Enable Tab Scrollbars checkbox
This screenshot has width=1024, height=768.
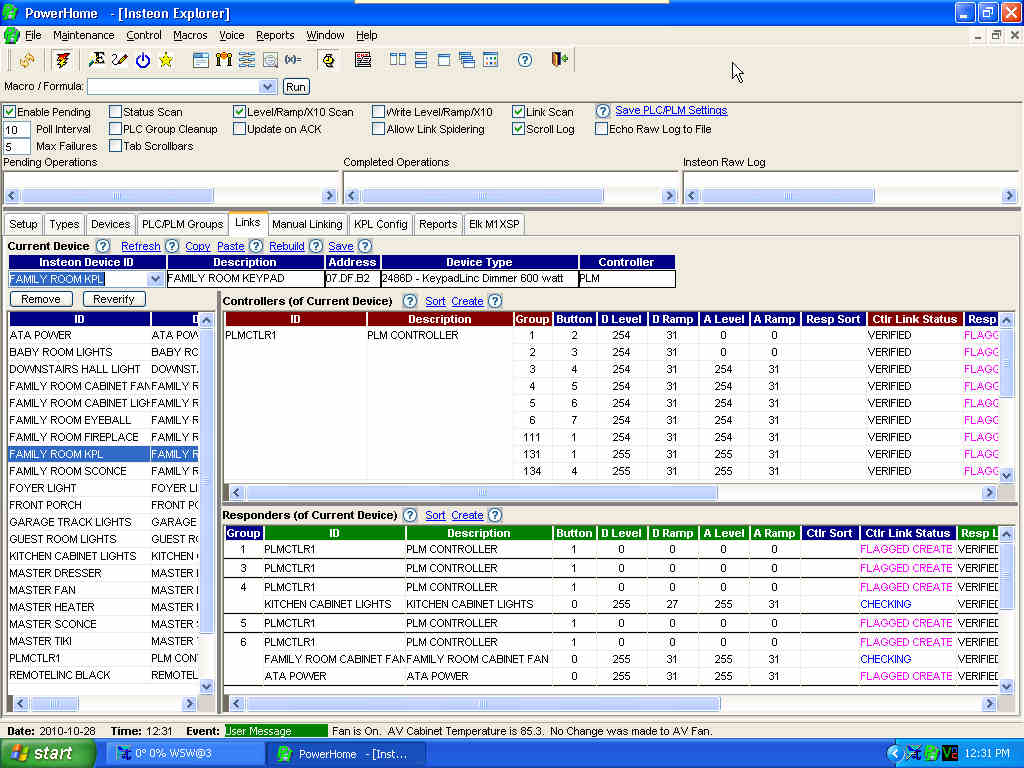[116, 146]
